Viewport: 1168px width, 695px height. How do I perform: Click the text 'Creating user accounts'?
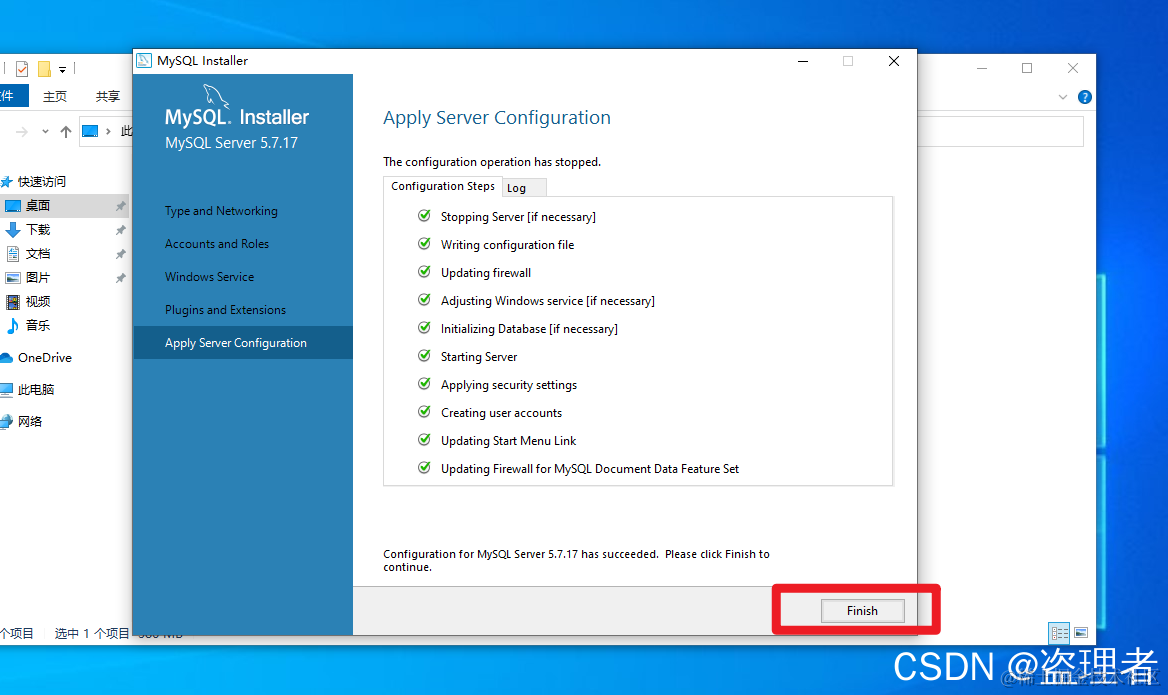[501, 413]
